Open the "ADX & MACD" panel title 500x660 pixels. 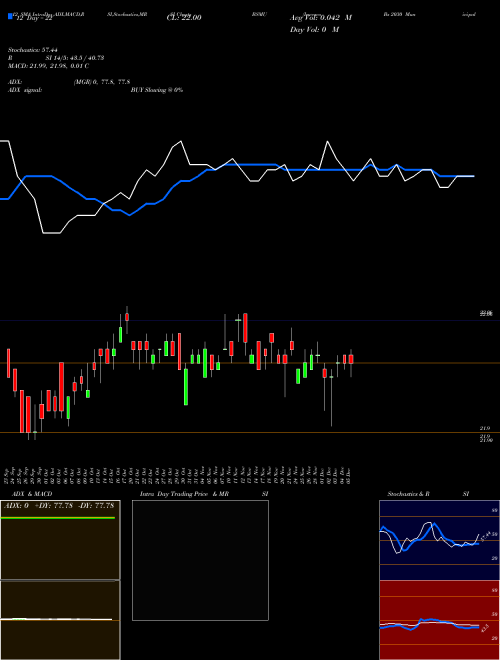(x=32, y=494)
